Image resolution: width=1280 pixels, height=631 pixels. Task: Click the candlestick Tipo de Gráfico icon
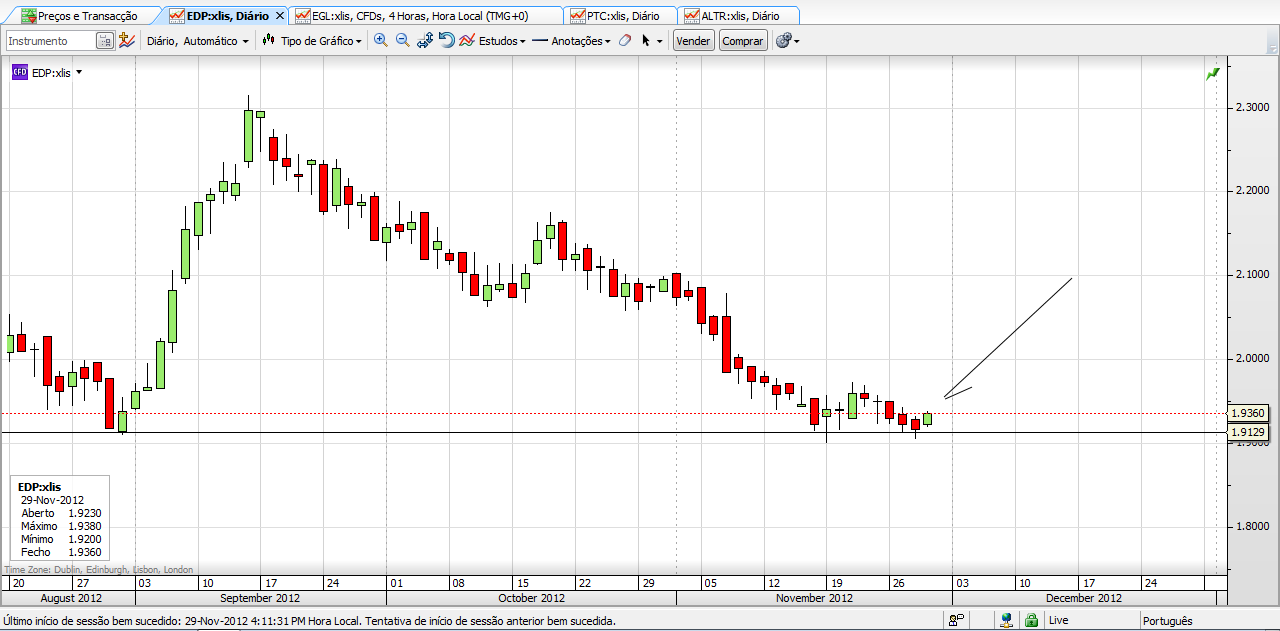[268, 41]
